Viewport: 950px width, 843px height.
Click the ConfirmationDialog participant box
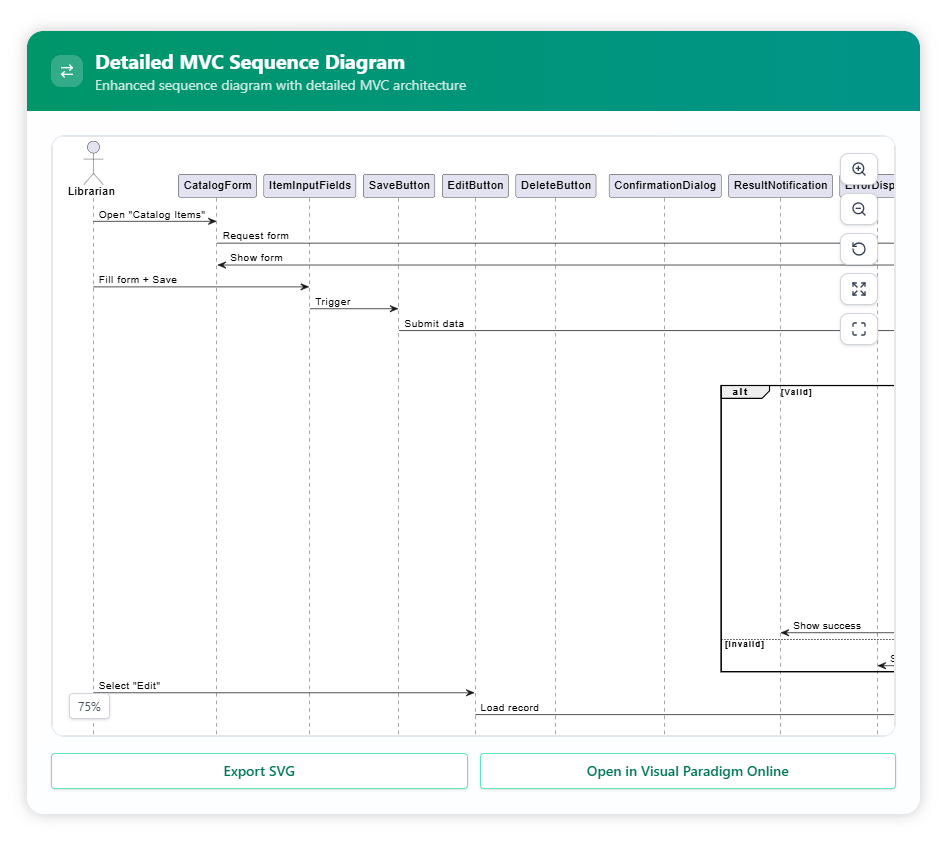click(x=665, y=185)
